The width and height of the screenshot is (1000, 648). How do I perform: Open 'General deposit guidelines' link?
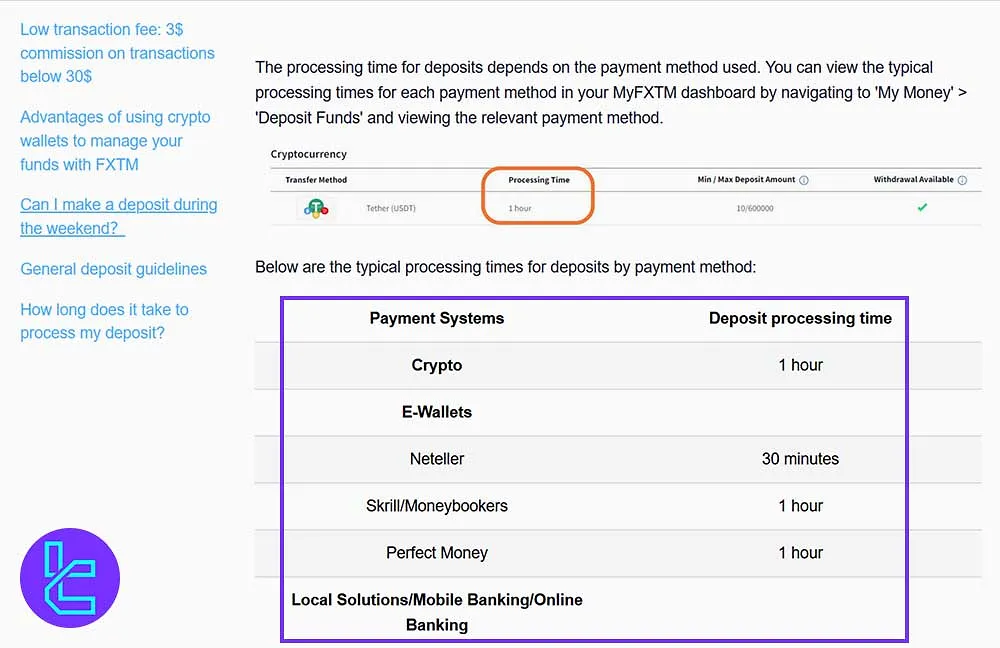[114, 269]
